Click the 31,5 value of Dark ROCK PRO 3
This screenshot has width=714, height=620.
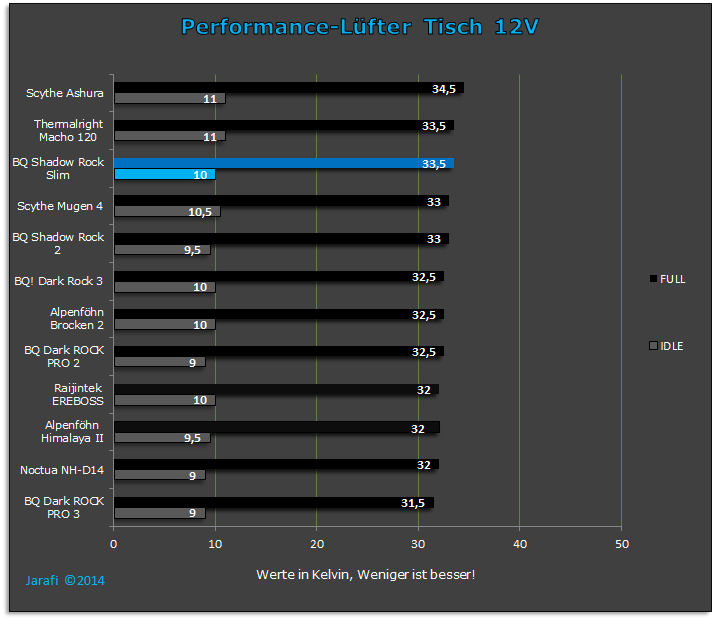pyautogui.click(x=413, y=503)
